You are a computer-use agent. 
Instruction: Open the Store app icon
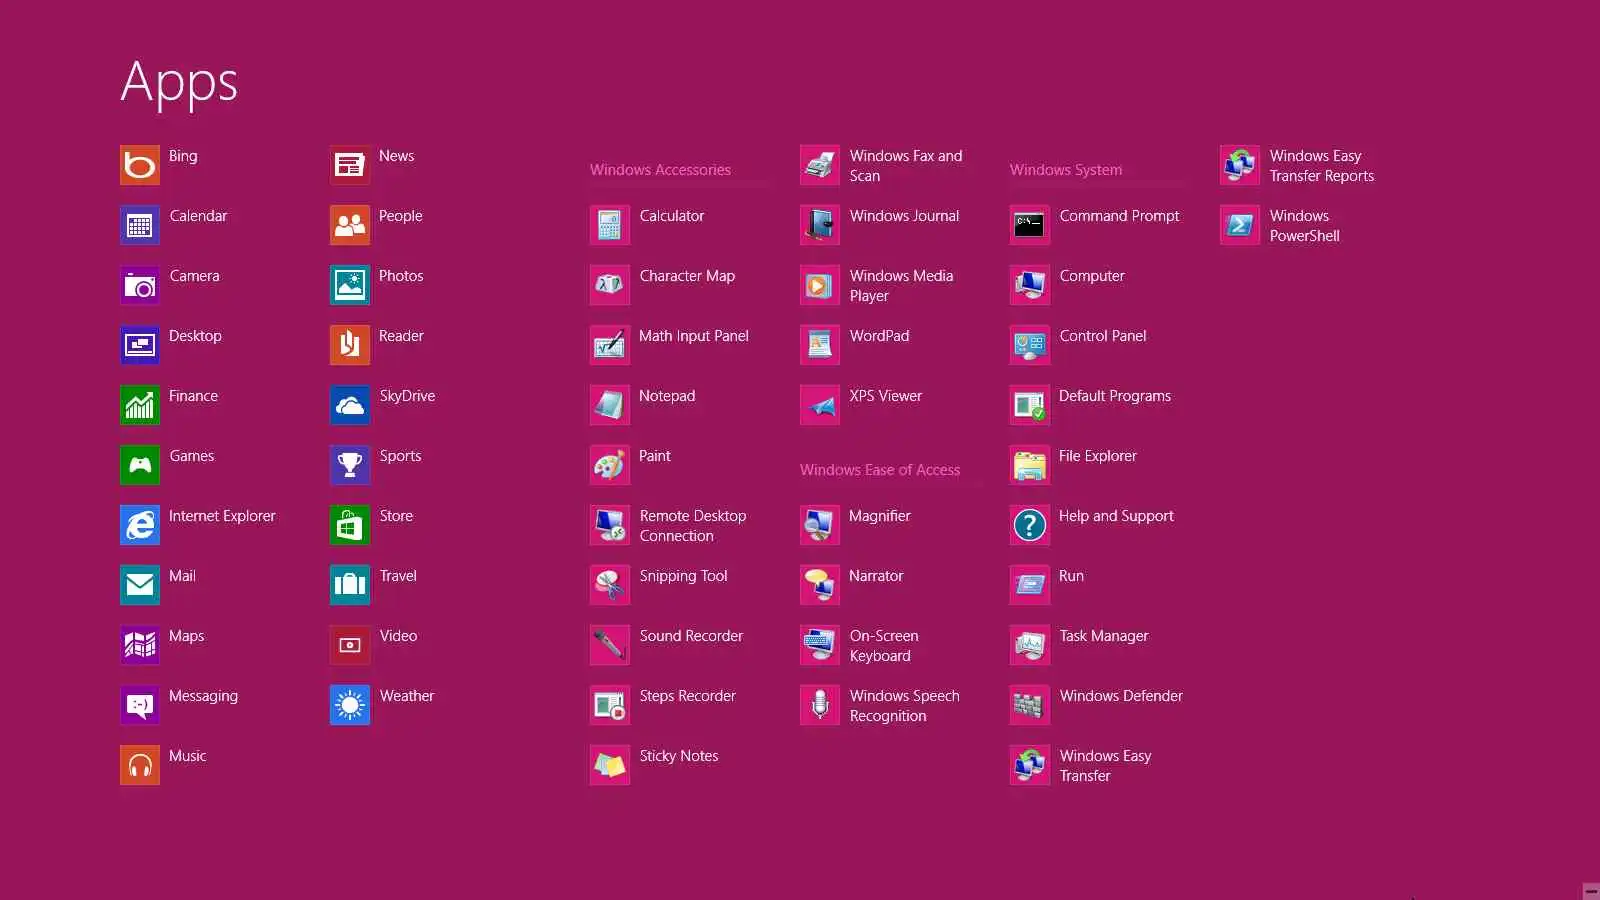(350, 525)
